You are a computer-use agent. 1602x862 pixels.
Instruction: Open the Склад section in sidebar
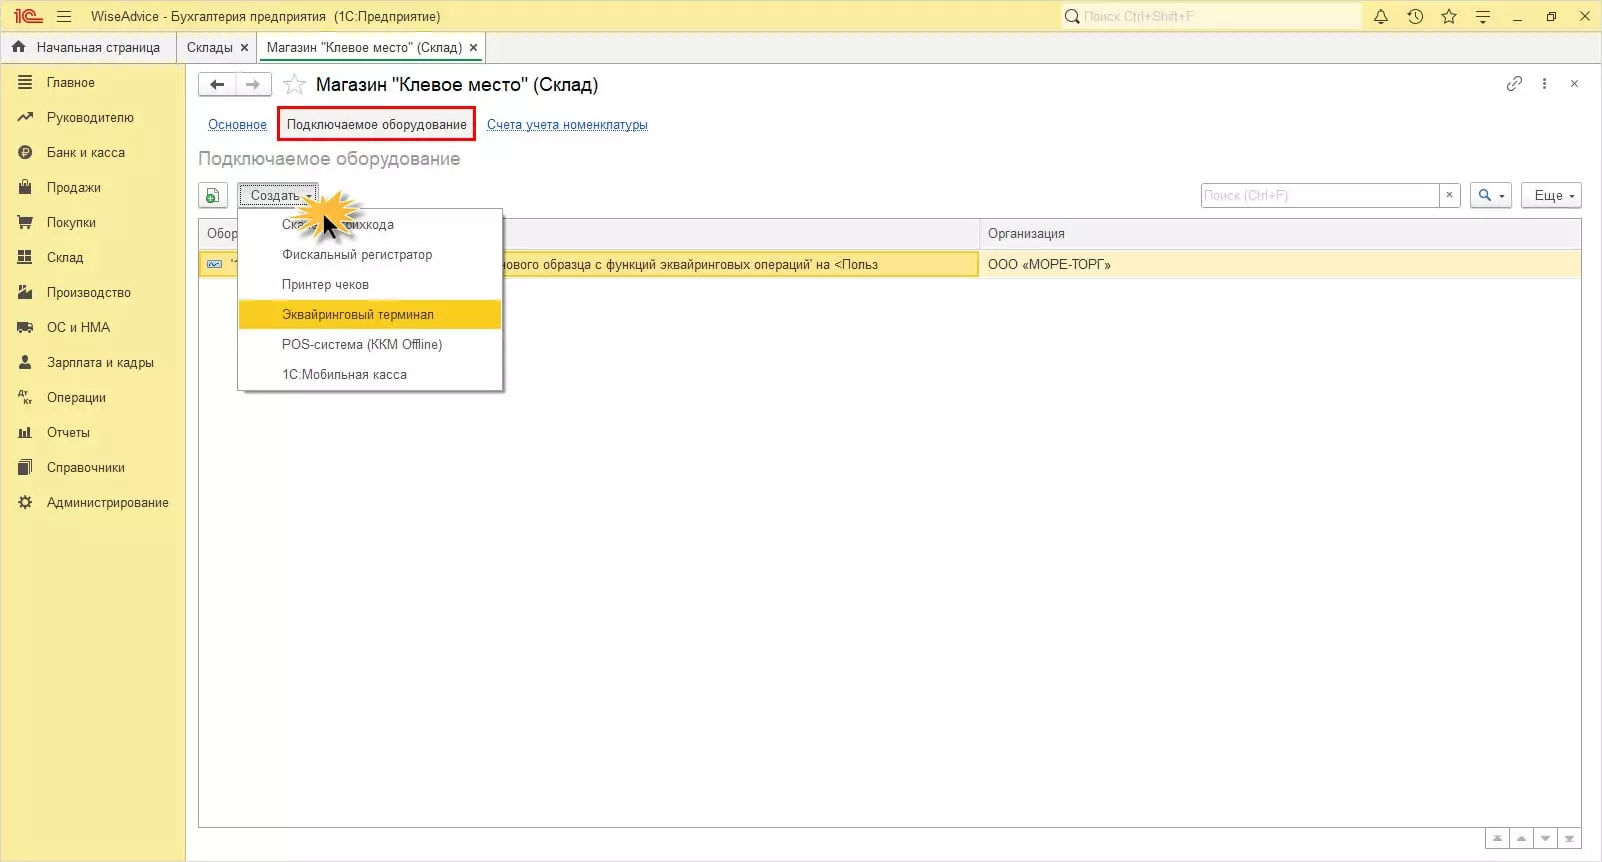[65, 258]
